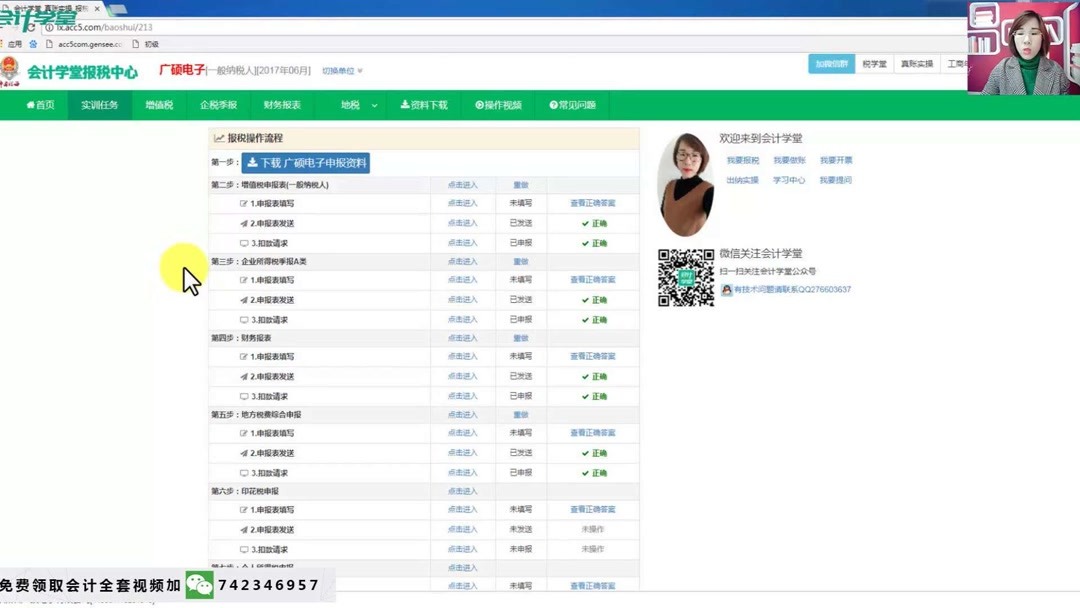This screenshot has width=1080, height=608.
Task: Click the WeChat QR code image
Action: tap(688, 277)
